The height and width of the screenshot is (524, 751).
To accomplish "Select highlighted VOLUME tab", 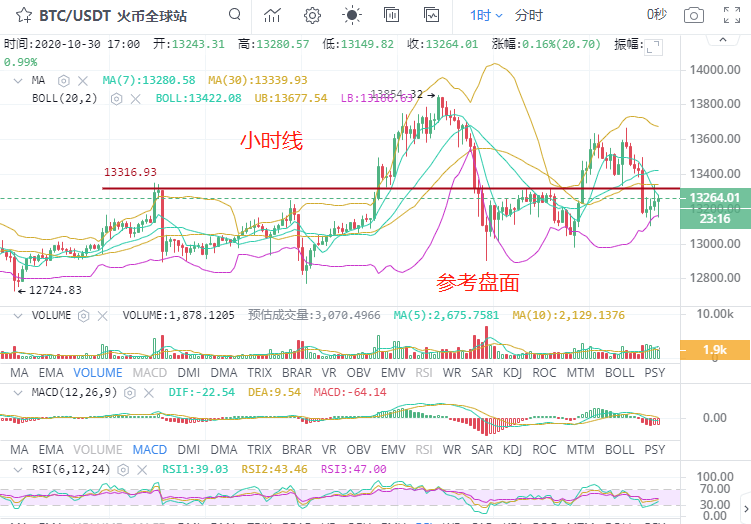I will (98, 373).
